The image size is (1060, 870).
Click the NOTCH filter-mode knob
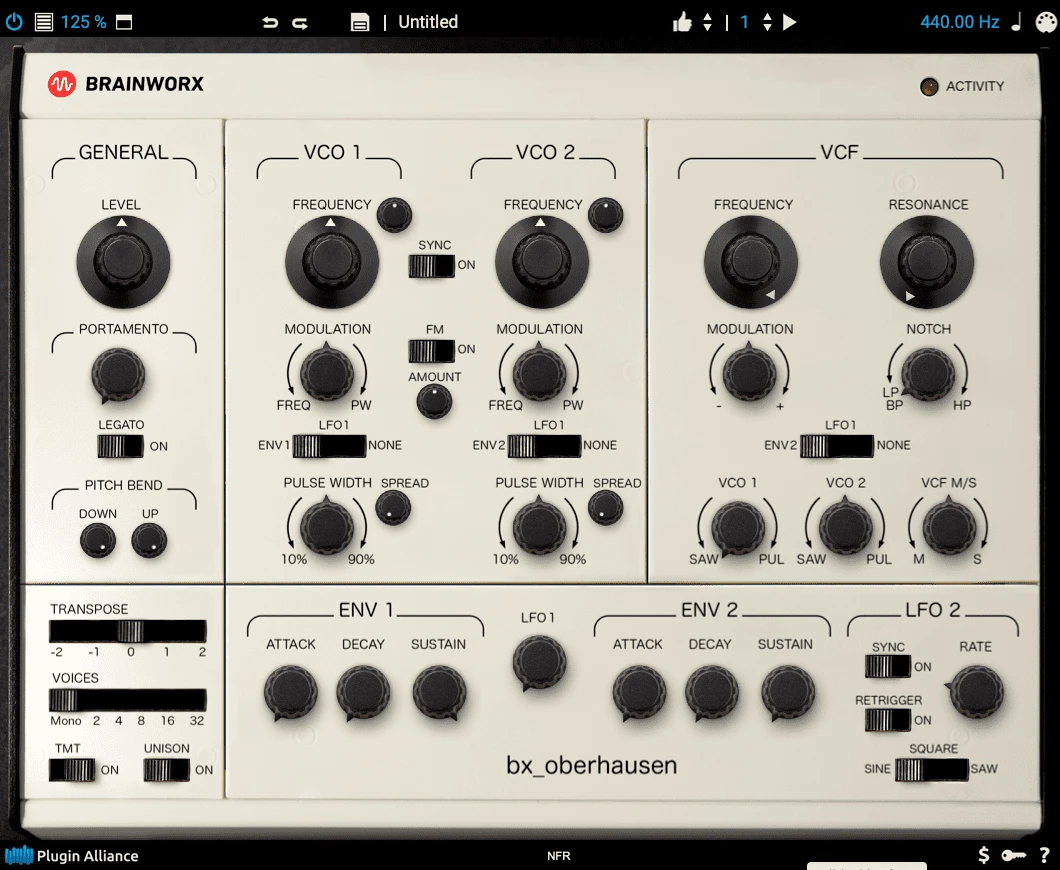click(928, 374)
